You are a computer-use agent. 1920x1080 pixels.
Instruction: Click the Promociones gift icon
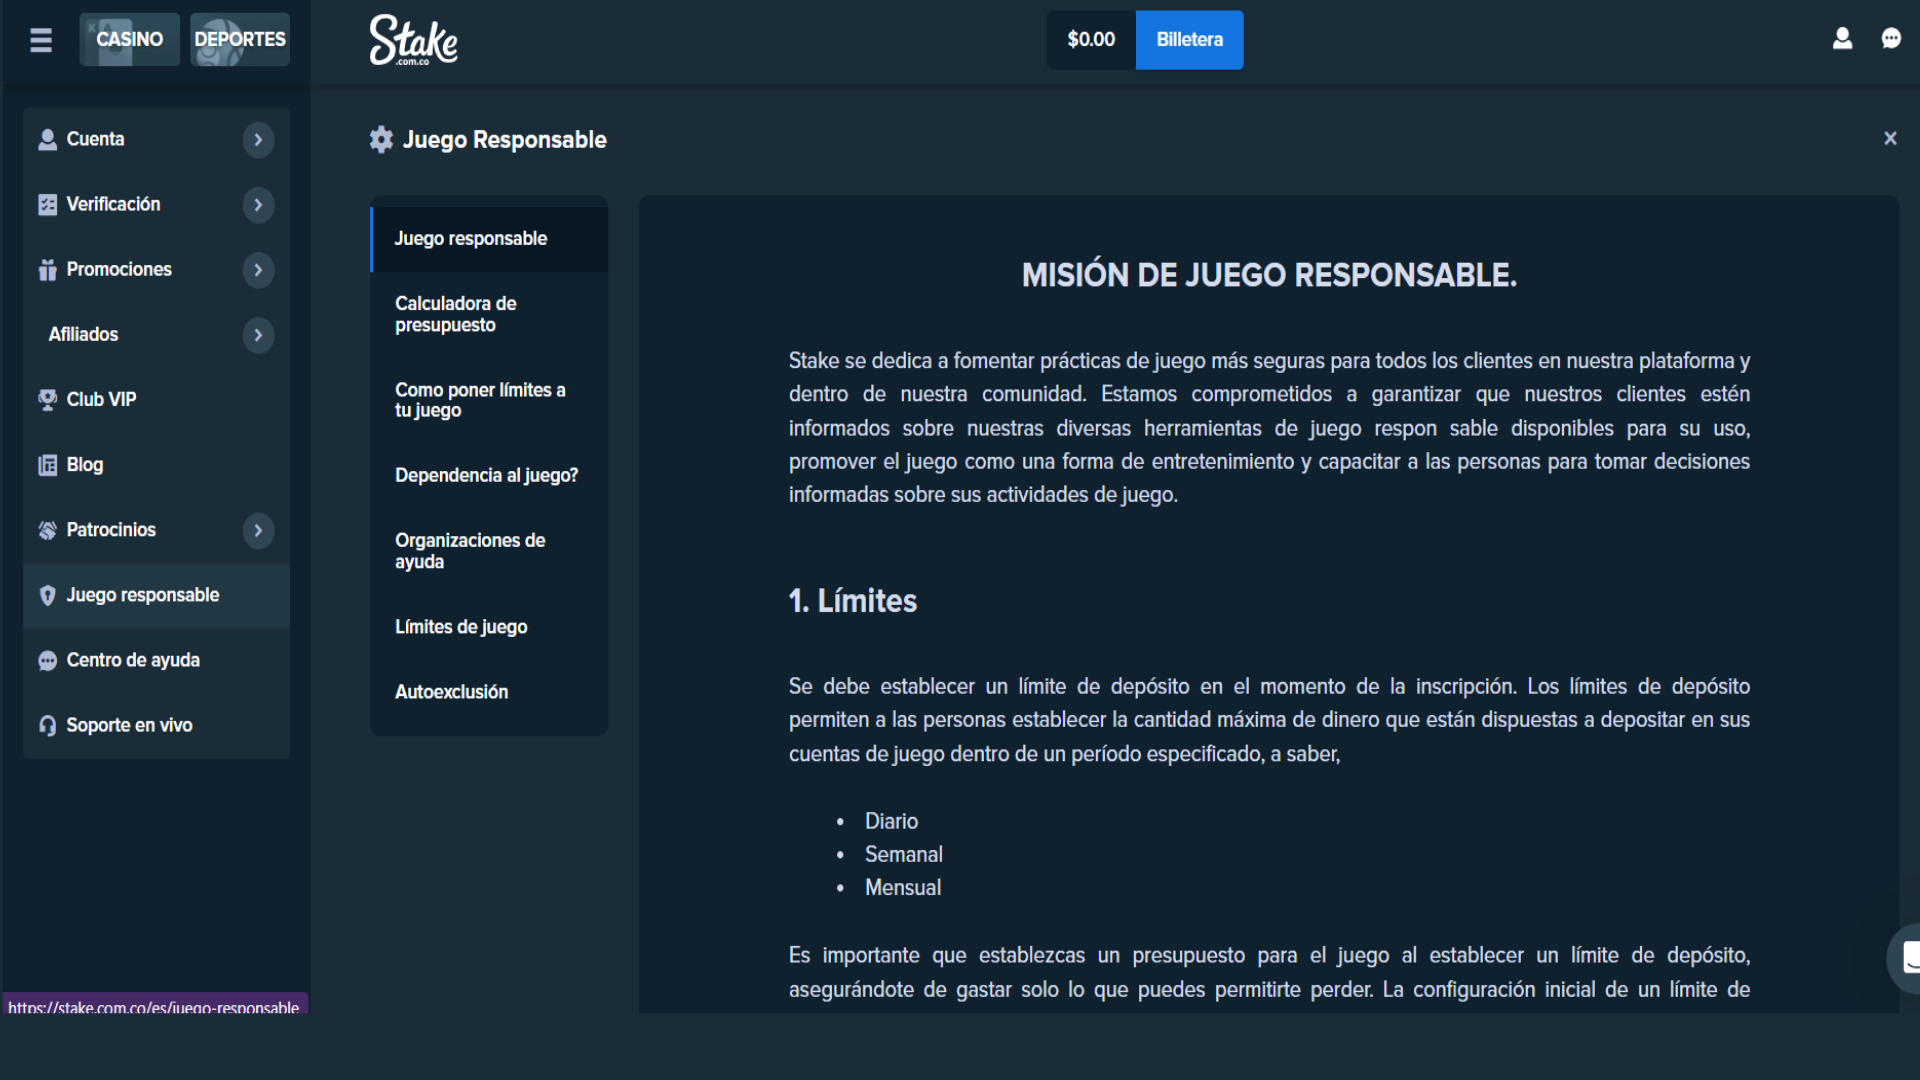47,270
